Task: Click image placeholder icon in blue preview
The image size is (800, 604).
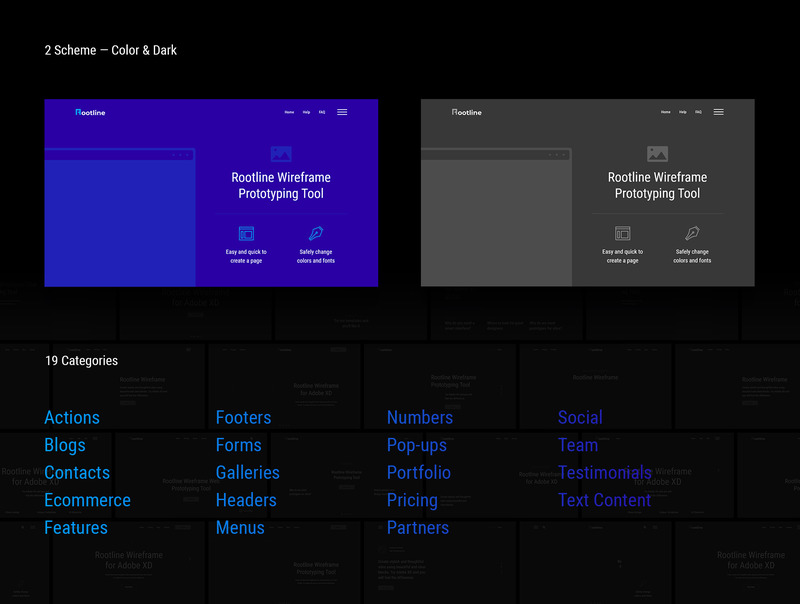Action: point(281,154)
